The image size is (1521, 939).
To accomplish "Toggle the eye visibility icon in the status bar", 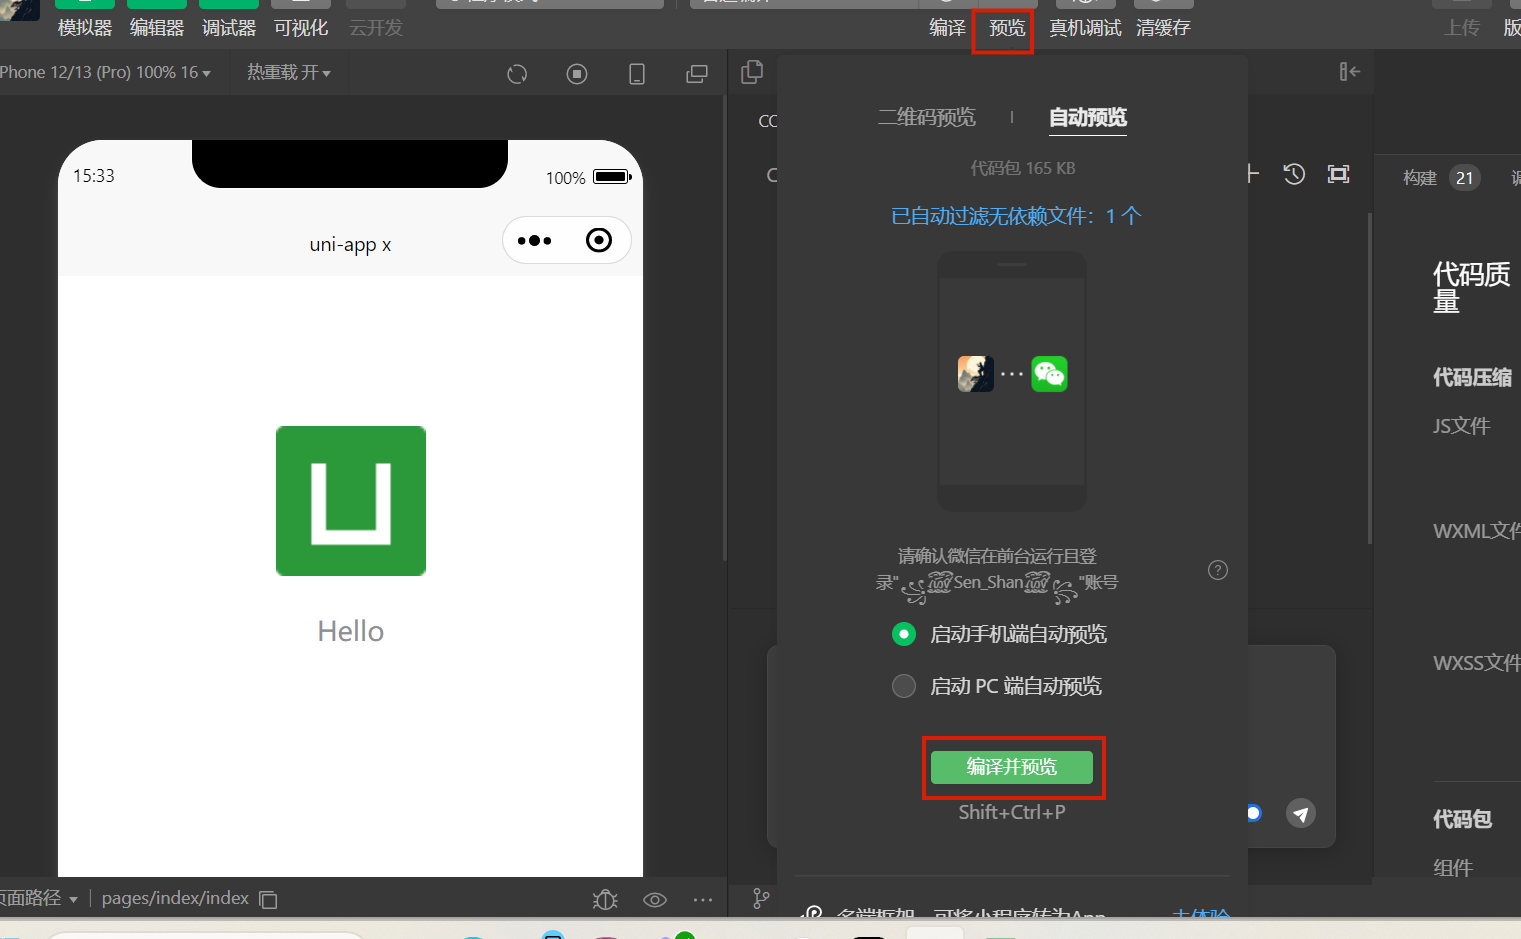I will [655, 899].
